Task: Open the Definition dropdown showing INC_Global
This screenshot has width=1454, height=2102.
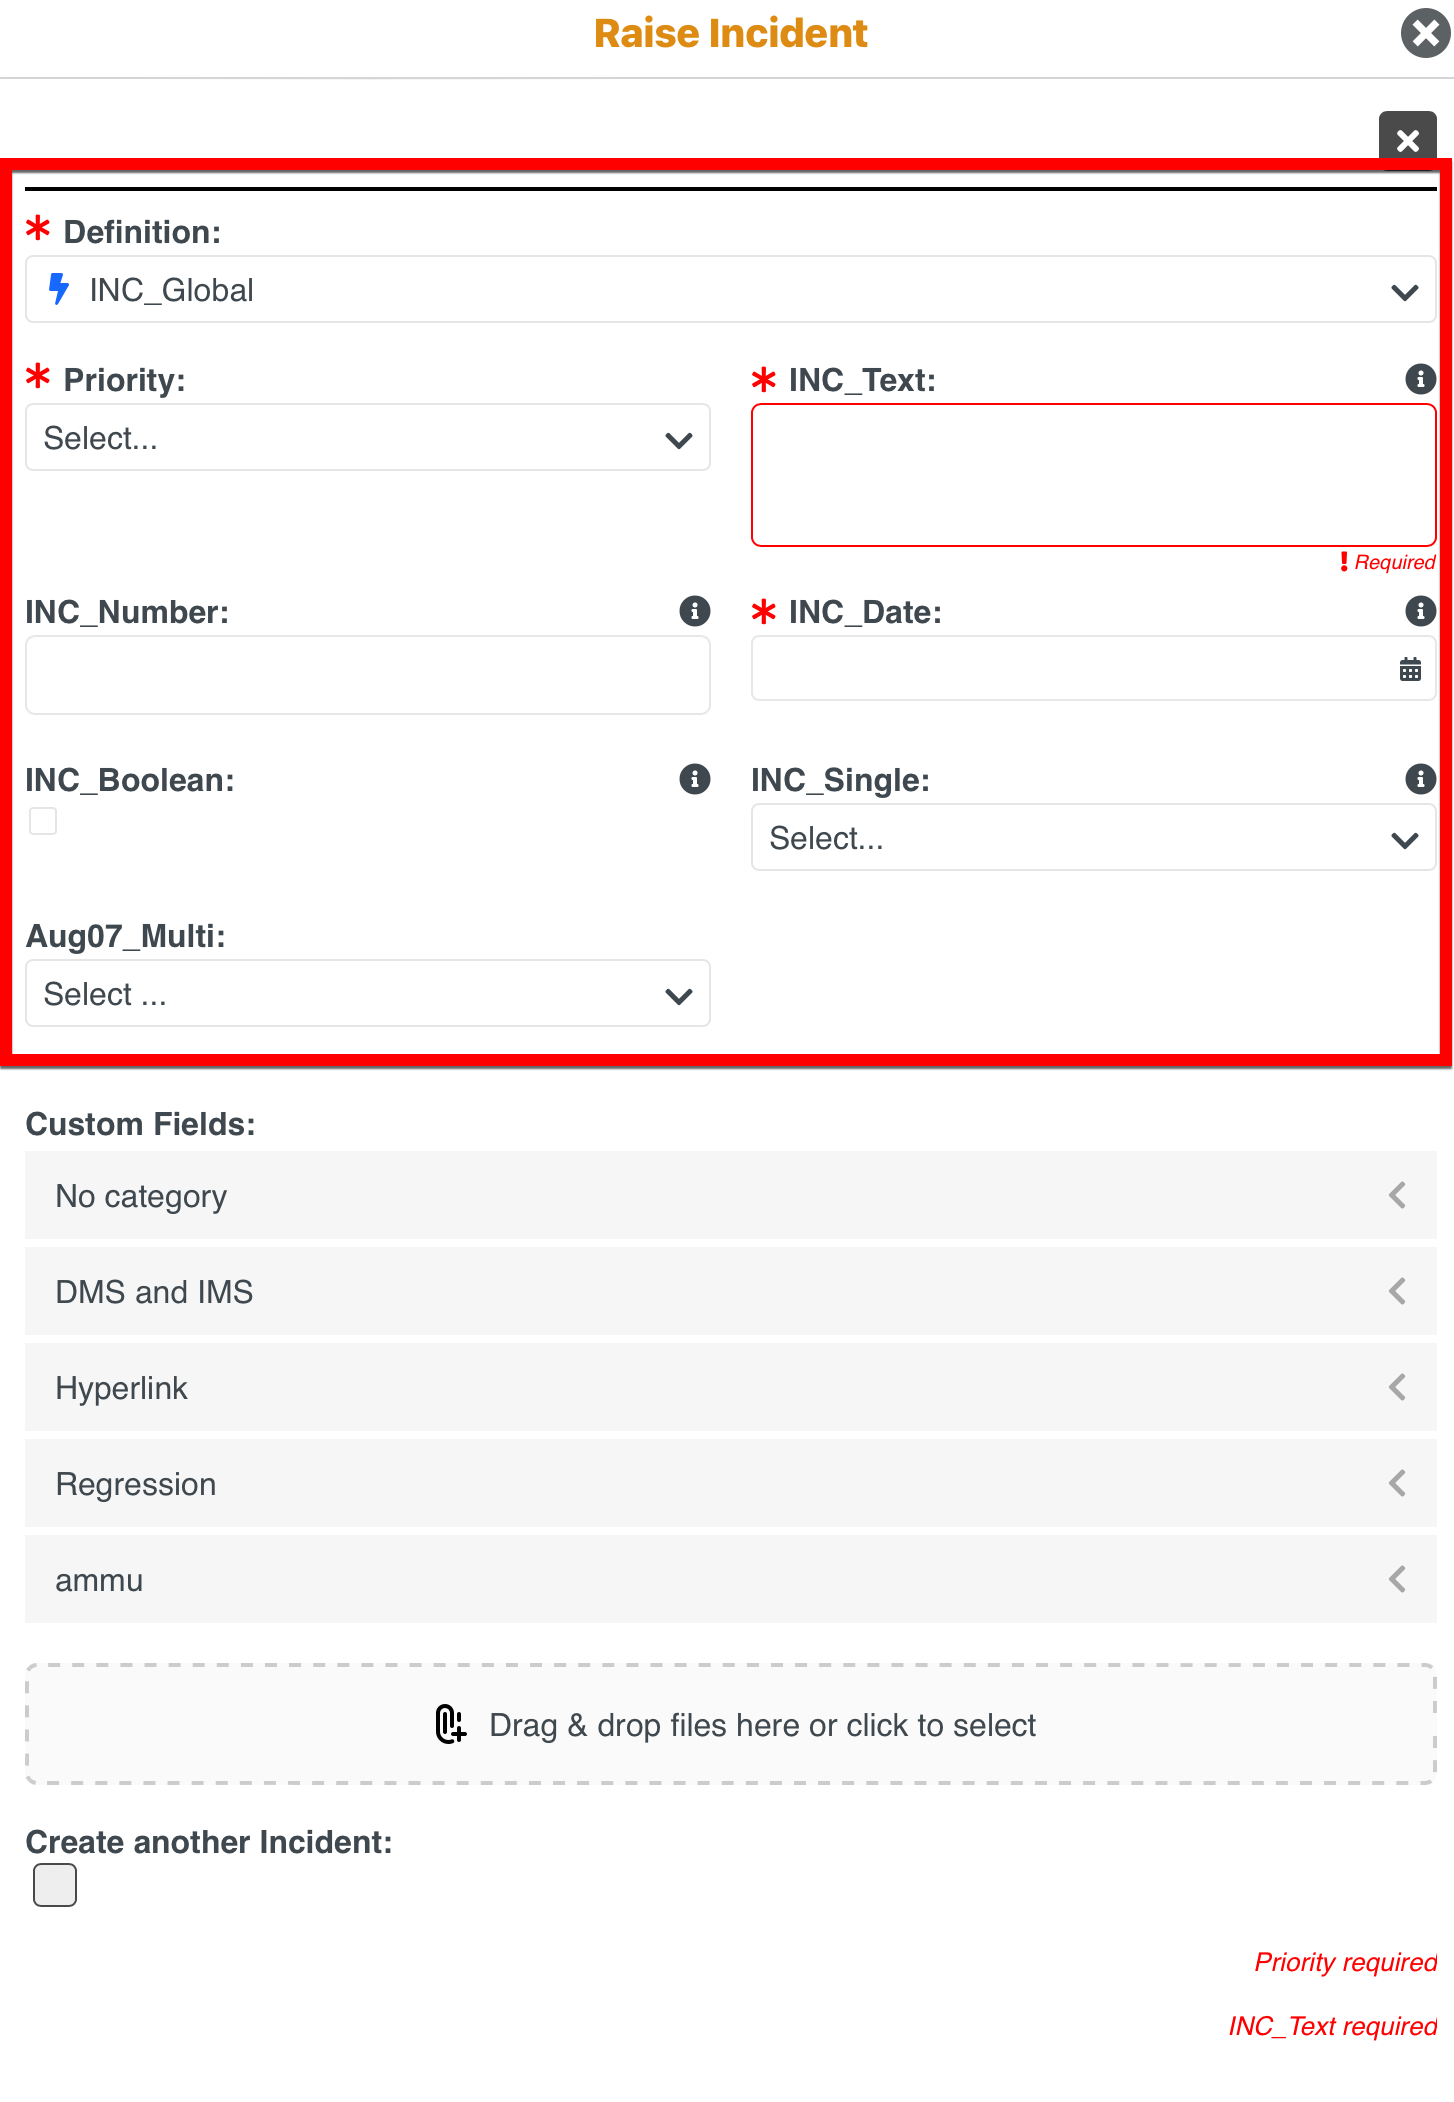Action: click(x=730, y=290)
